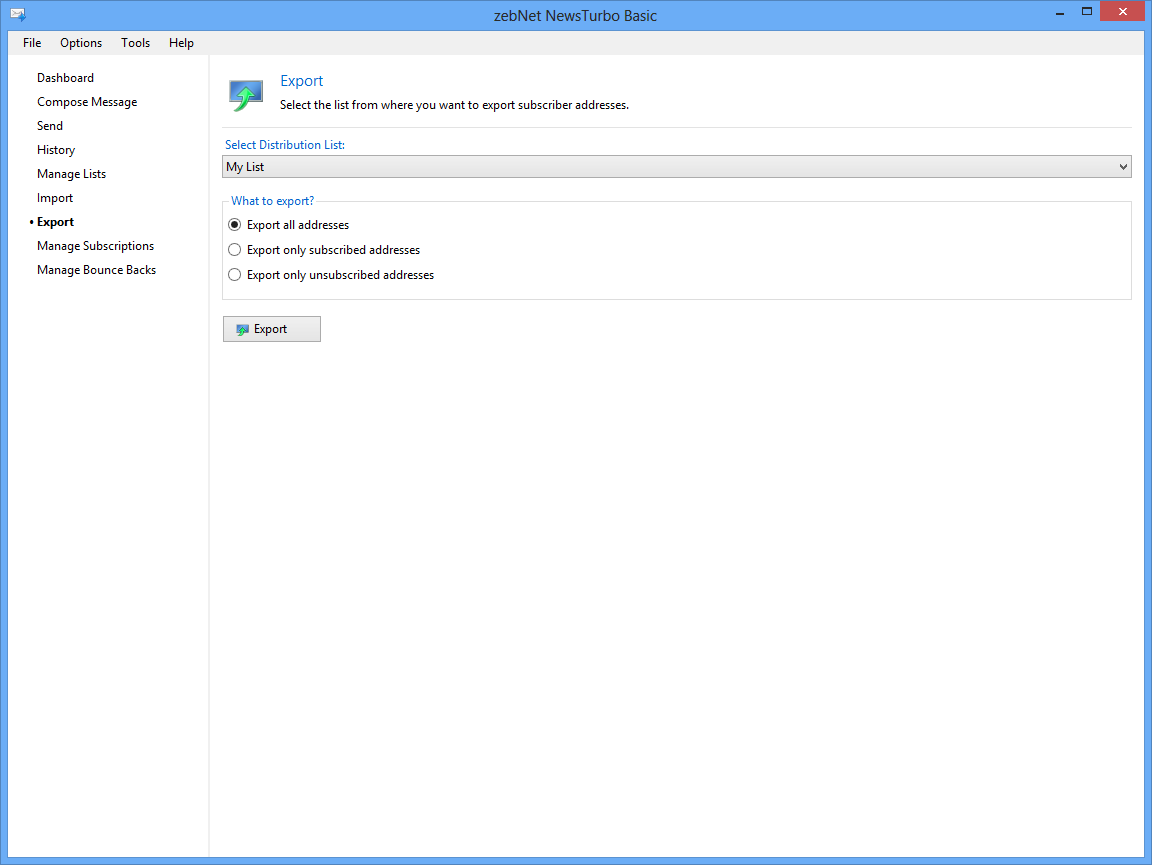The image size is (1152, 865).
Task: Choose Export only subscribed addresses option
Action: [x=235, y=250]
